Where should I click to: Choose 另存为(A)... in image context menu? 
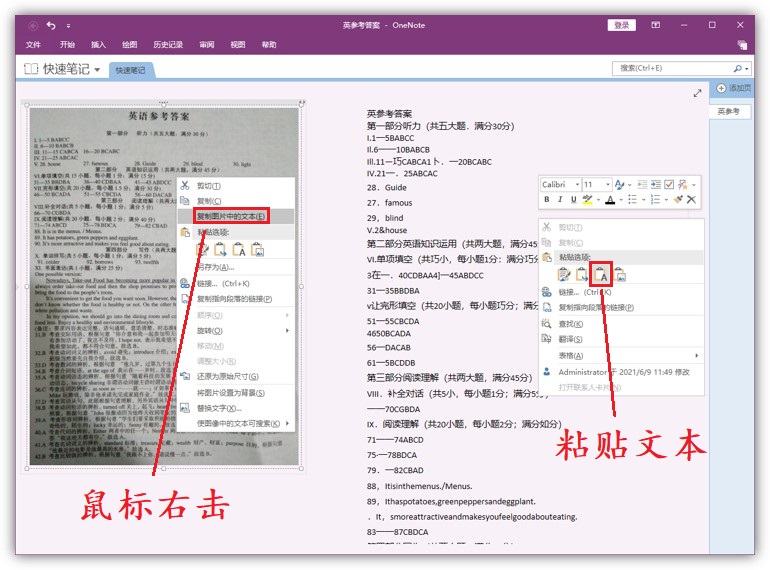pos(236,267)
